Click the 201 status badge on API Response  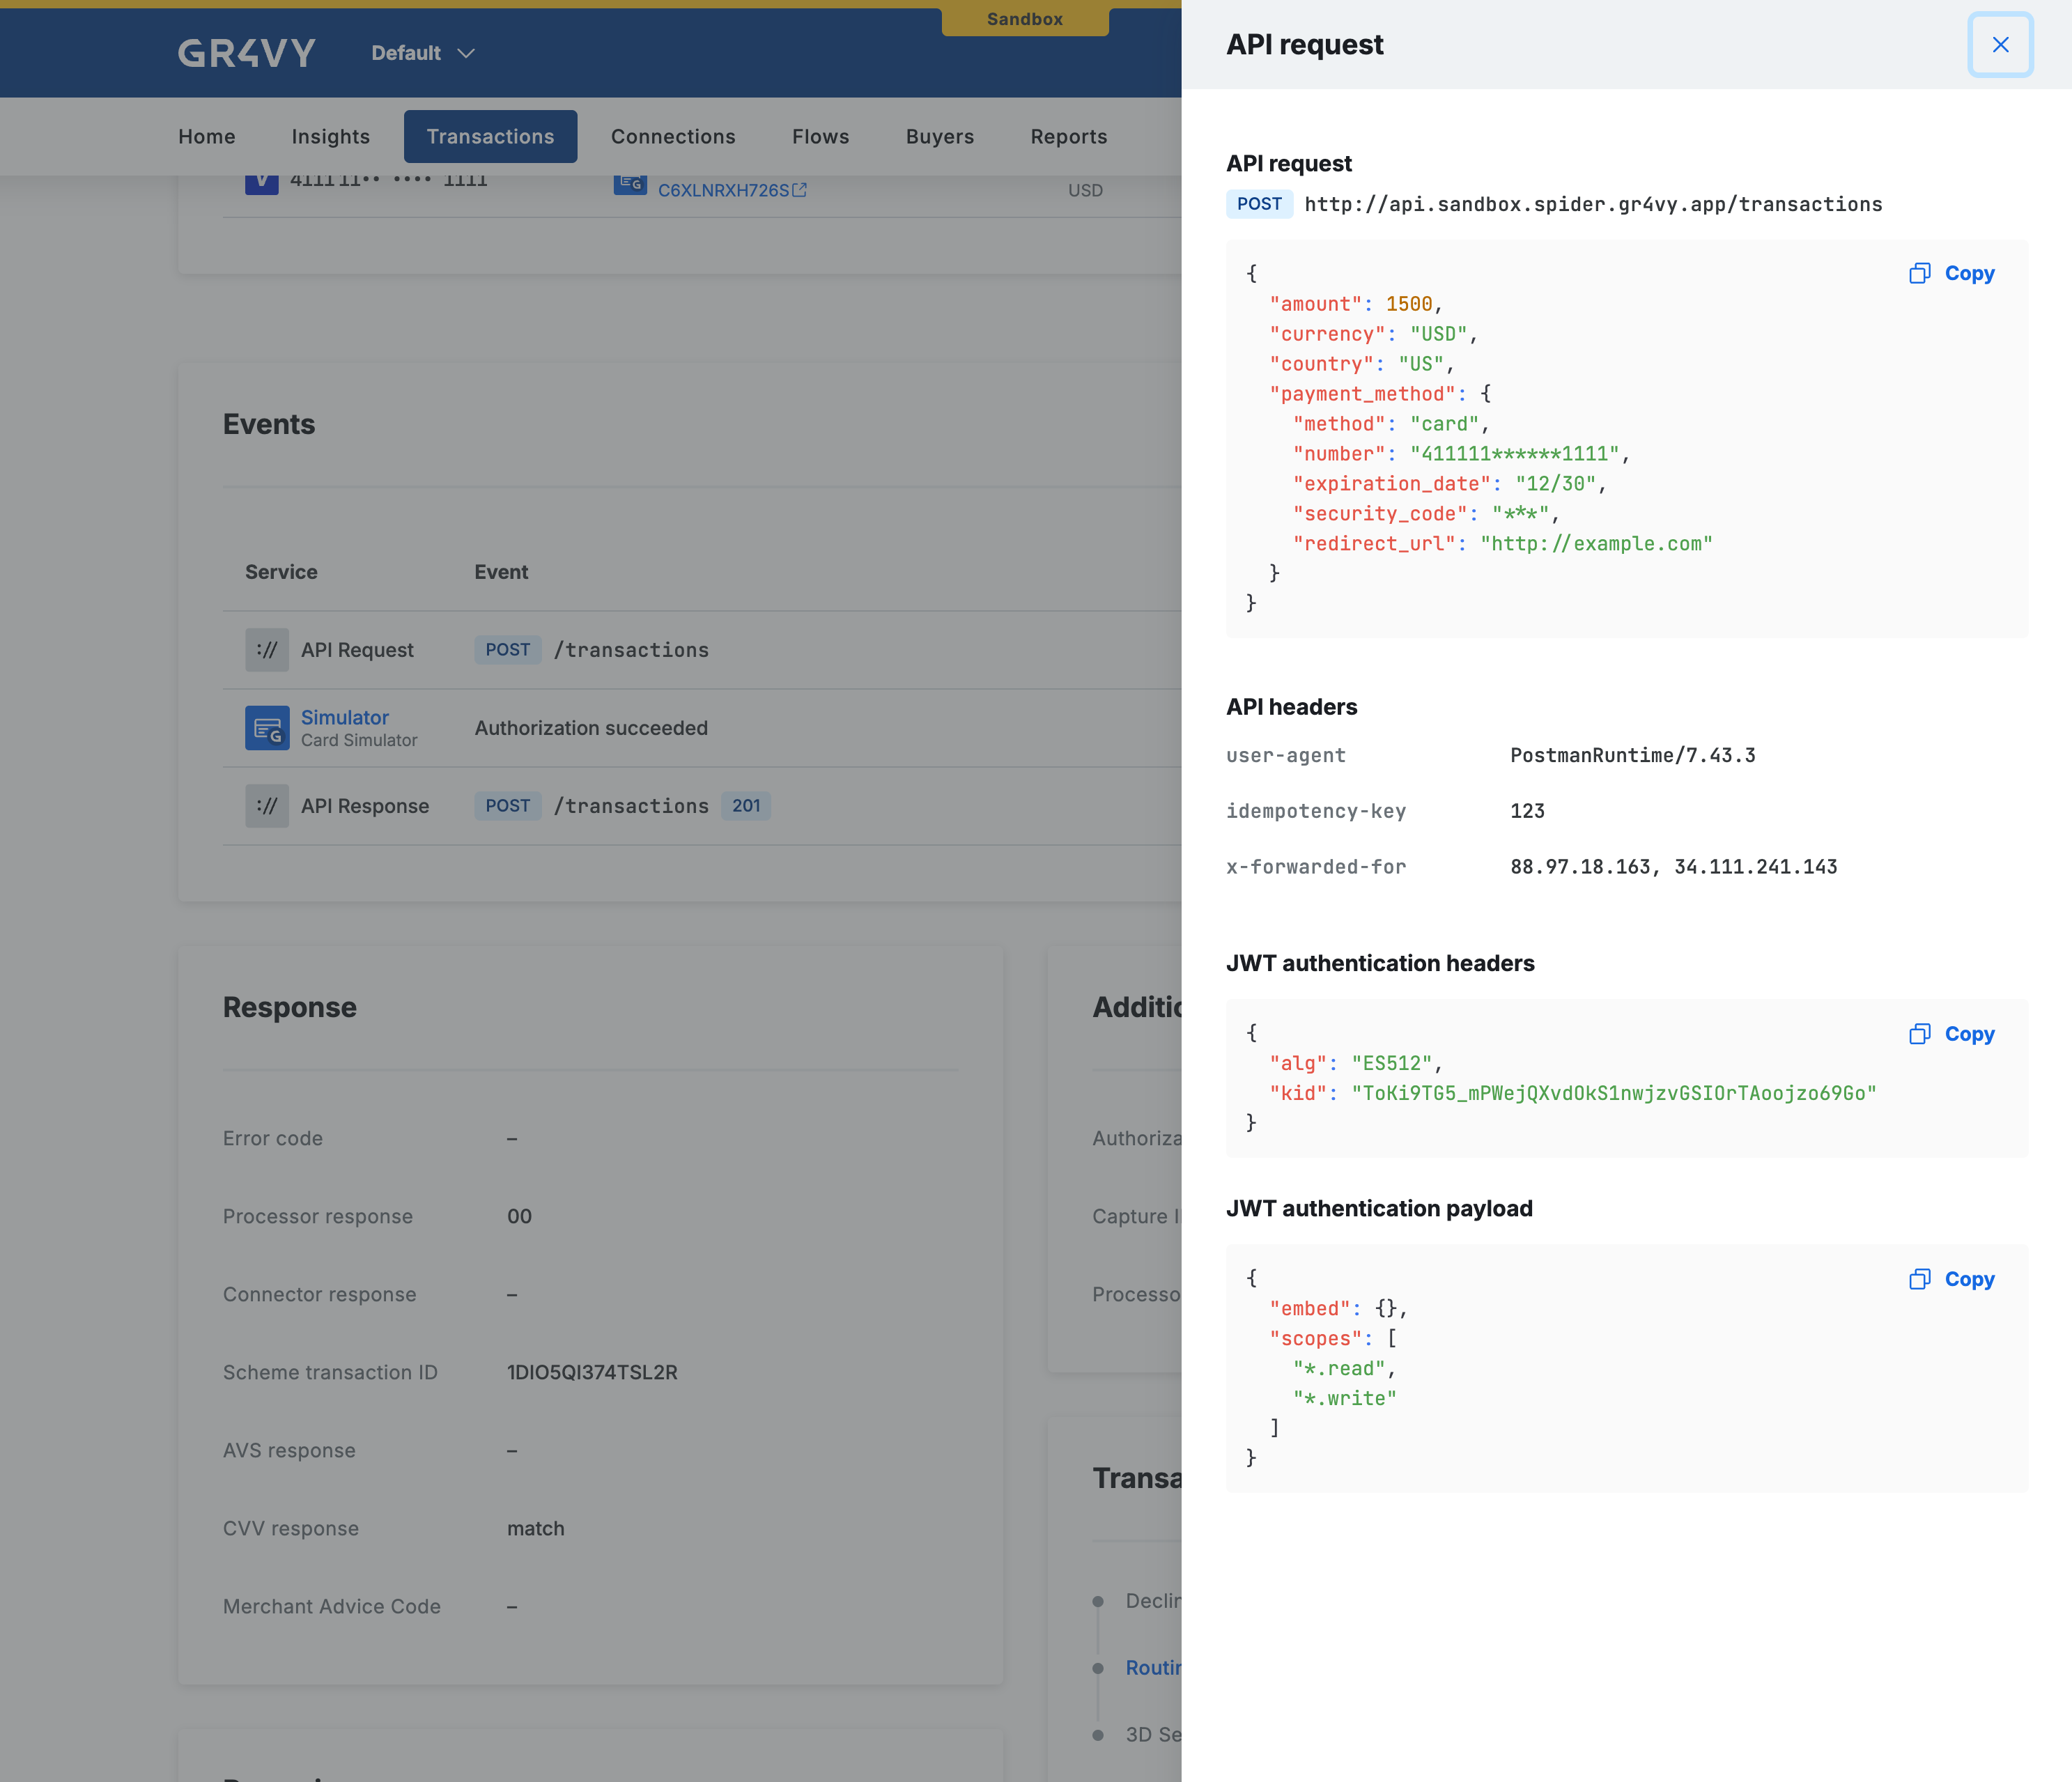coord(746,805)
